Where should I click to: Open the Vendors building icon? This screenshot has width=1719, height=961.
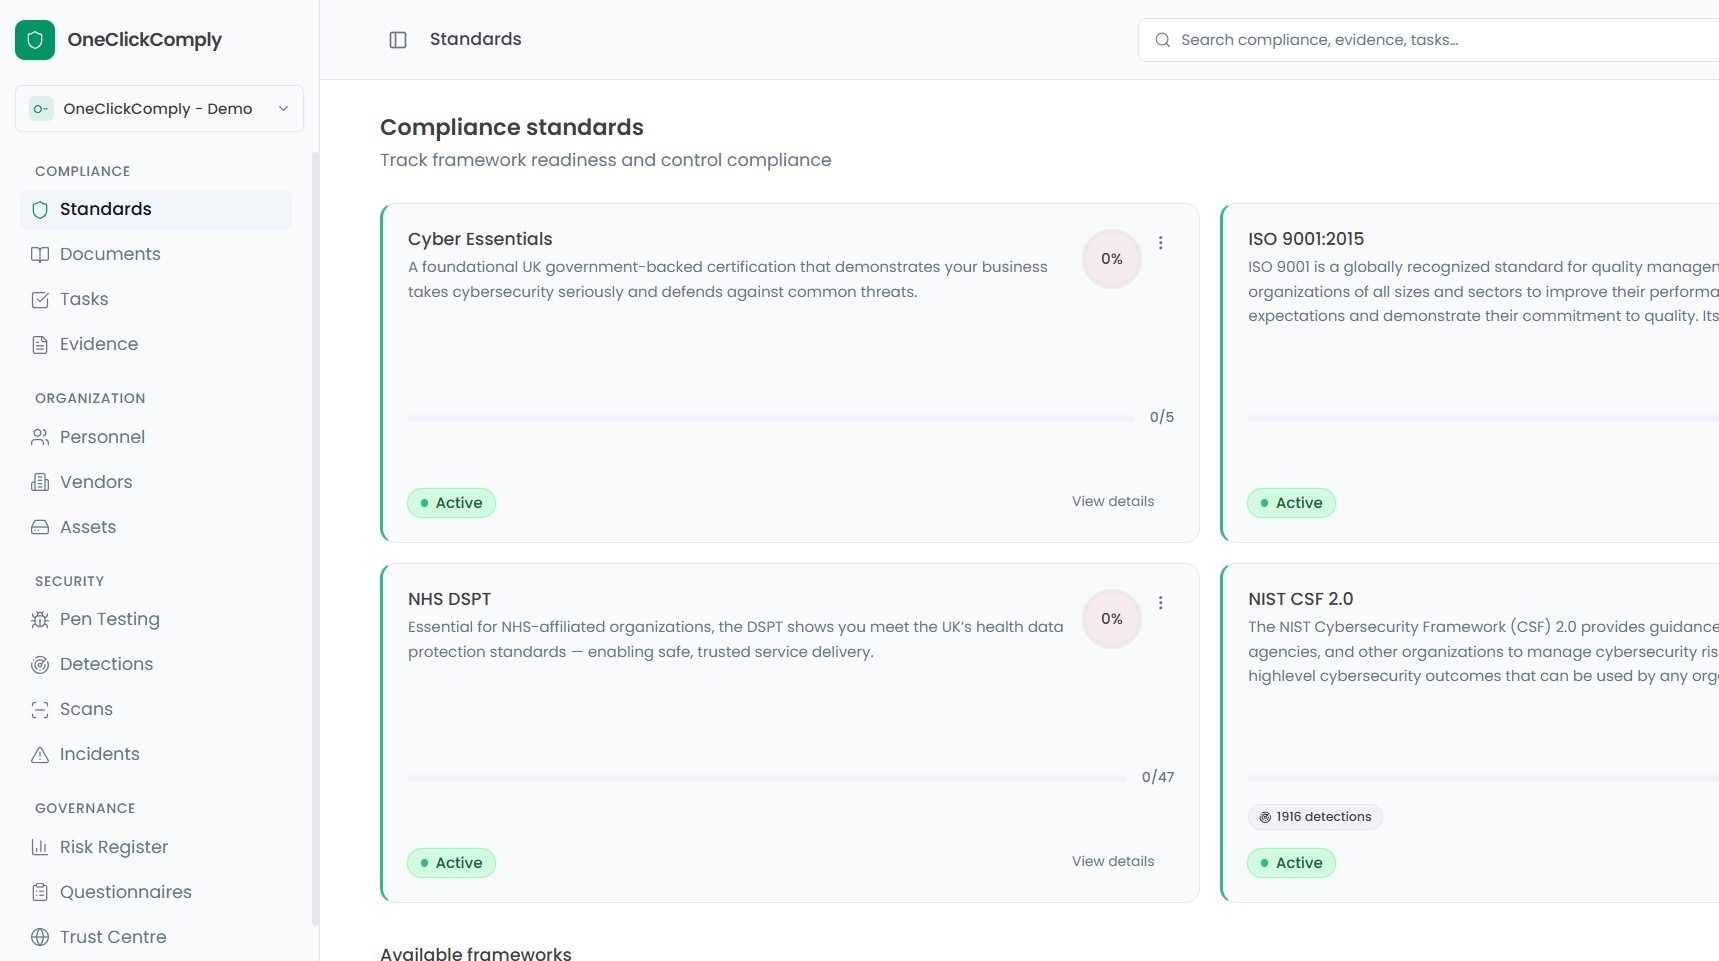[40, 482]
